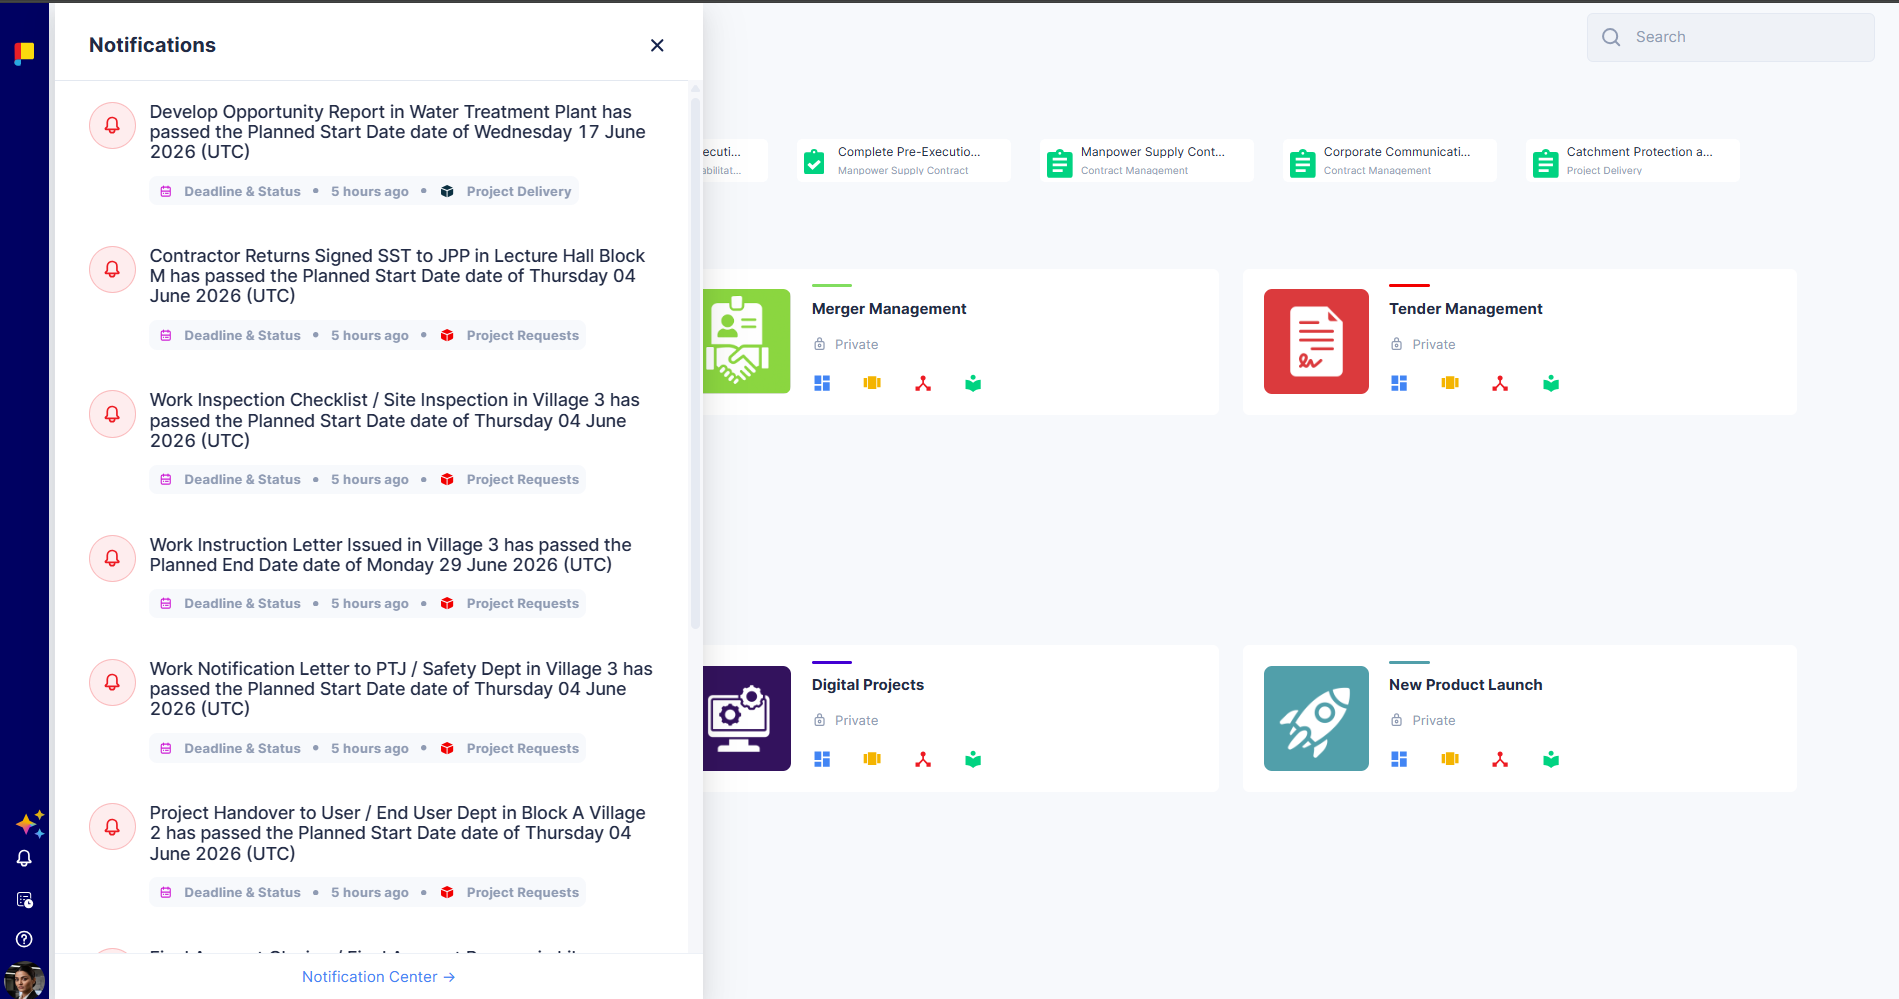The height and width of the screenshot is (999, 1899).
Task: Open the Water Treatment Plant notification
Action: (x=398, y=132)
